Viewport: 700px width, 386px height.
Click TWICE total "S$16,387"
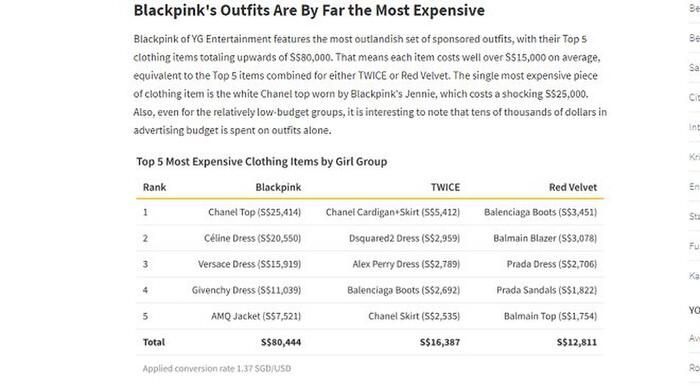pyautogui.click(x=440, y=342)
